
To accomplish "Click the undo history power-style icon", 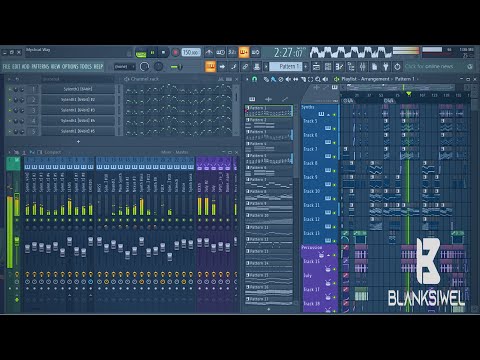I will pyautogui.click(x=397, y=67).
